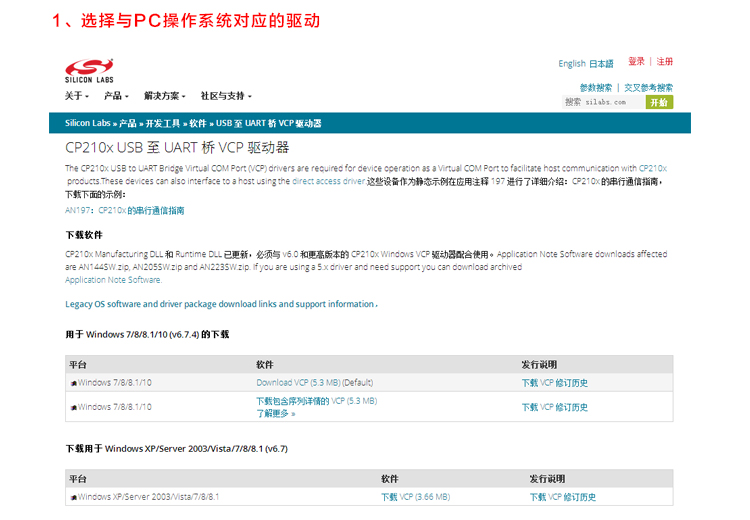The image size is (750, 520).
Task: Switch language to English
Action: click(572, 64)
